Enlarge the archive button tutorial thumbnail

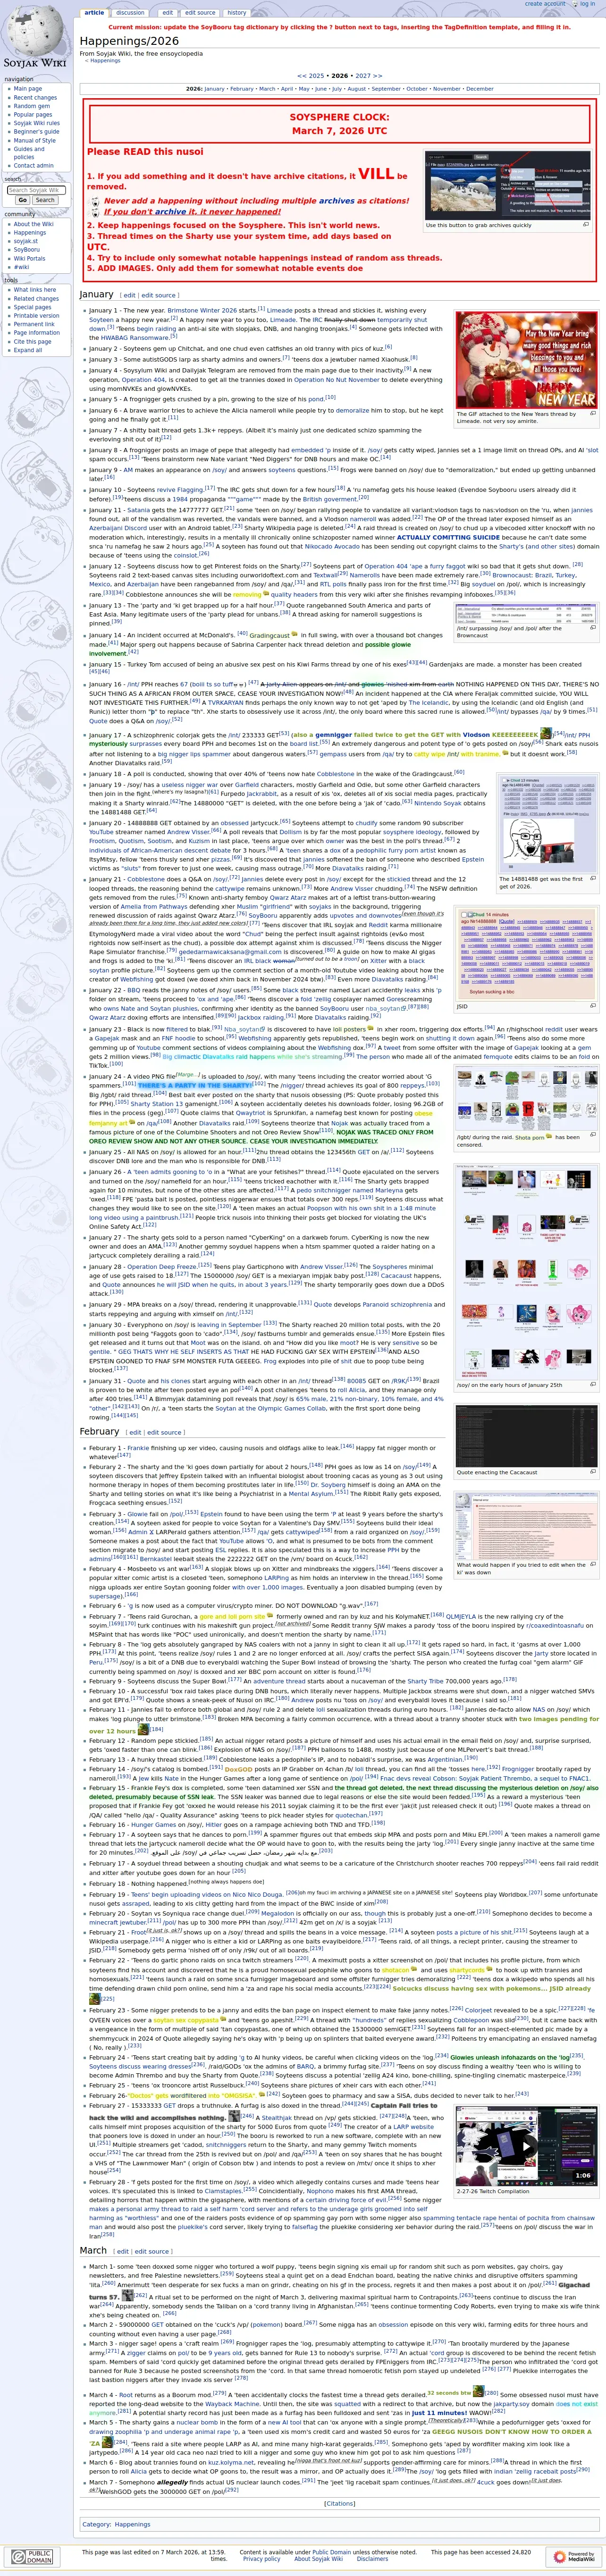(x=585, y=225)
